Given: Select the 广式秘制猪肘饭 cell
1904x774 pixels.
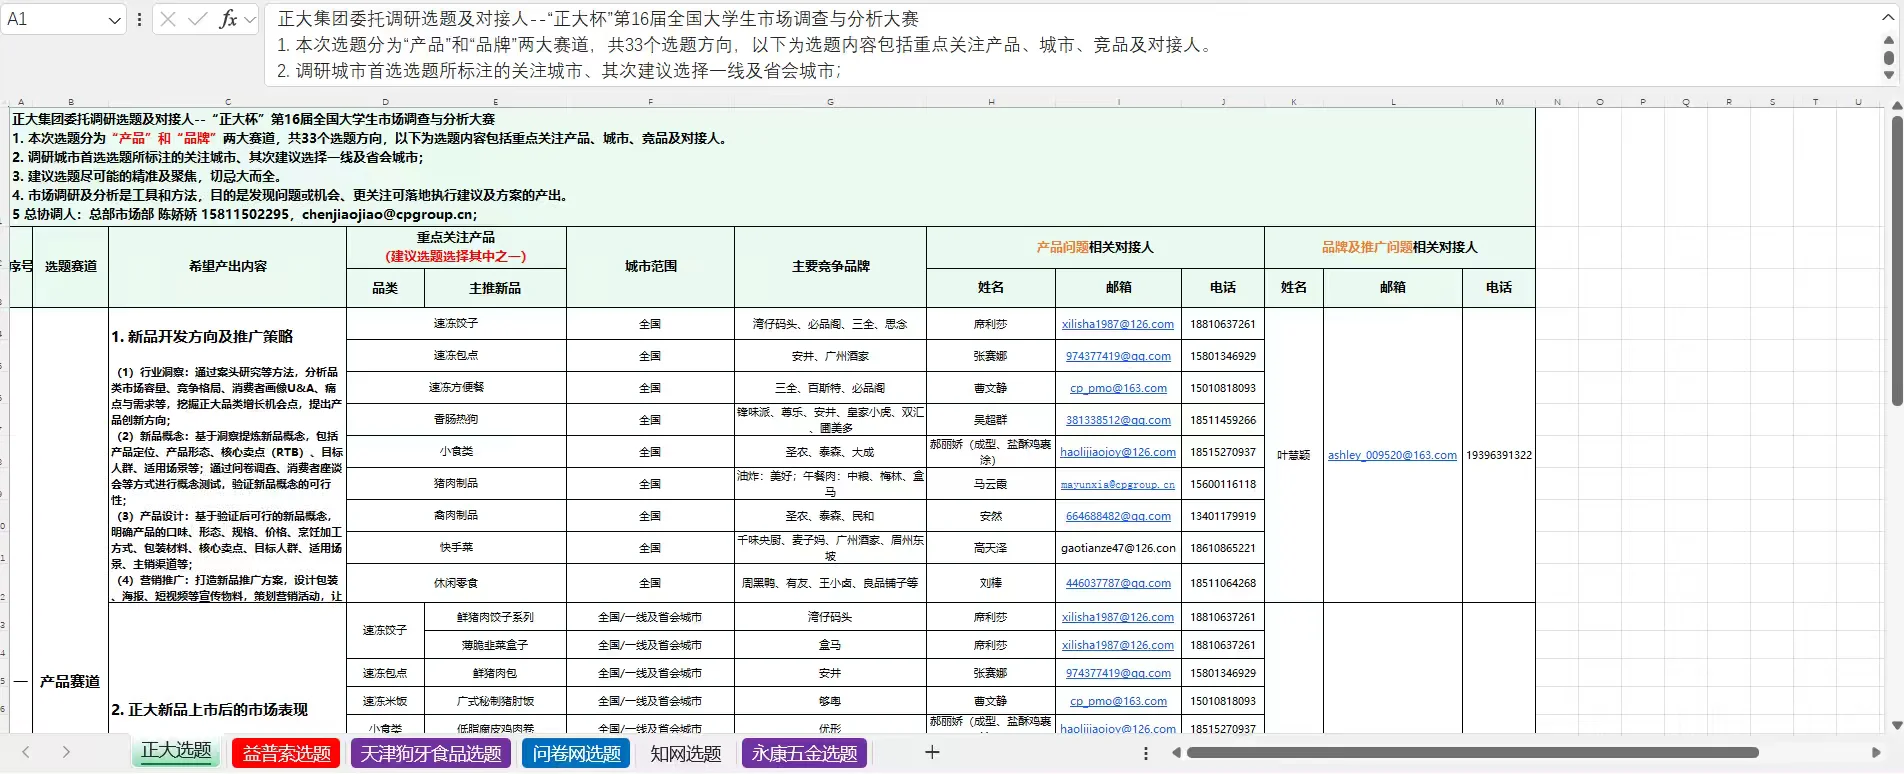Looking at the screenshot, I should [495, 701].
